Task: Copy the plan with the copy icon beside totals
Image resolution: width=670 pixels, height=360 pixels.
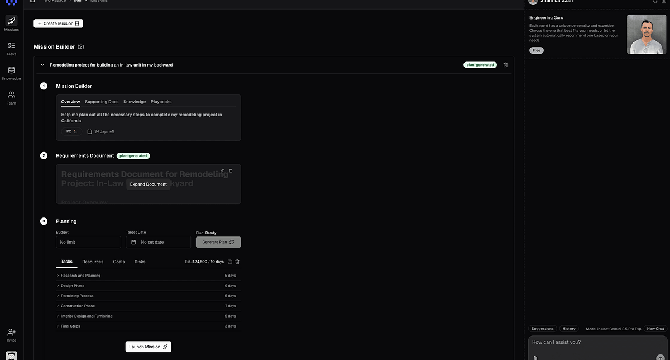Action: click(230, 261)
